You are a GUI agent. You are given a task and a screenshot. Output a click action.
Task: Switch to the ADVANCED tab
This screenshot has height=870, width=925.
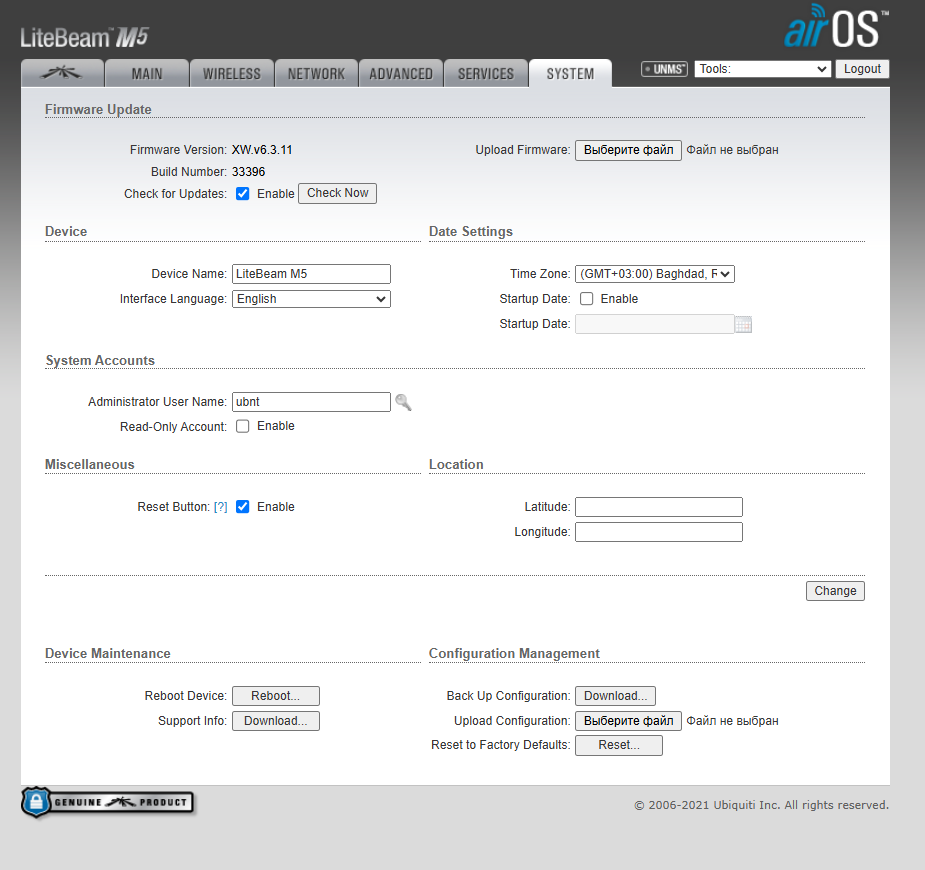point(401,73)
